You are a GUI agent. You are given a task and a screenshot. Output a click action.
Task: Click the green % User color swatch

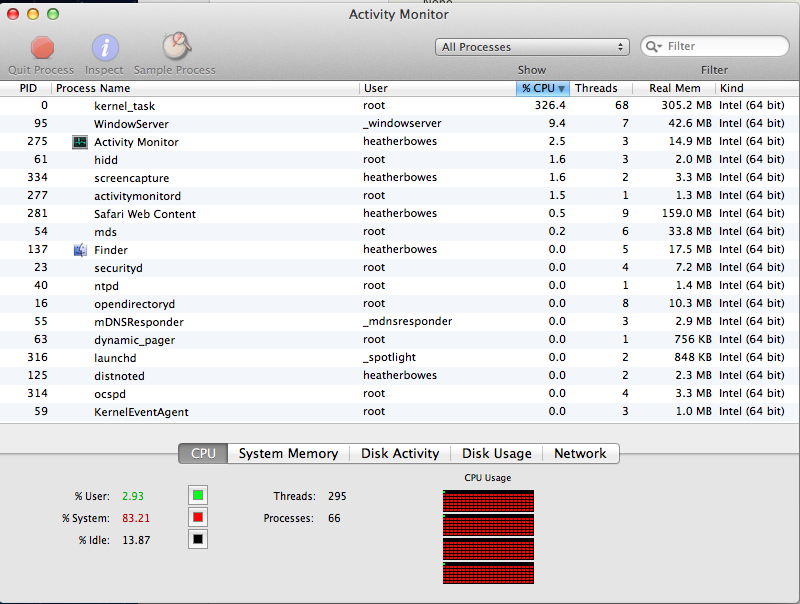[x=198, y=495]
